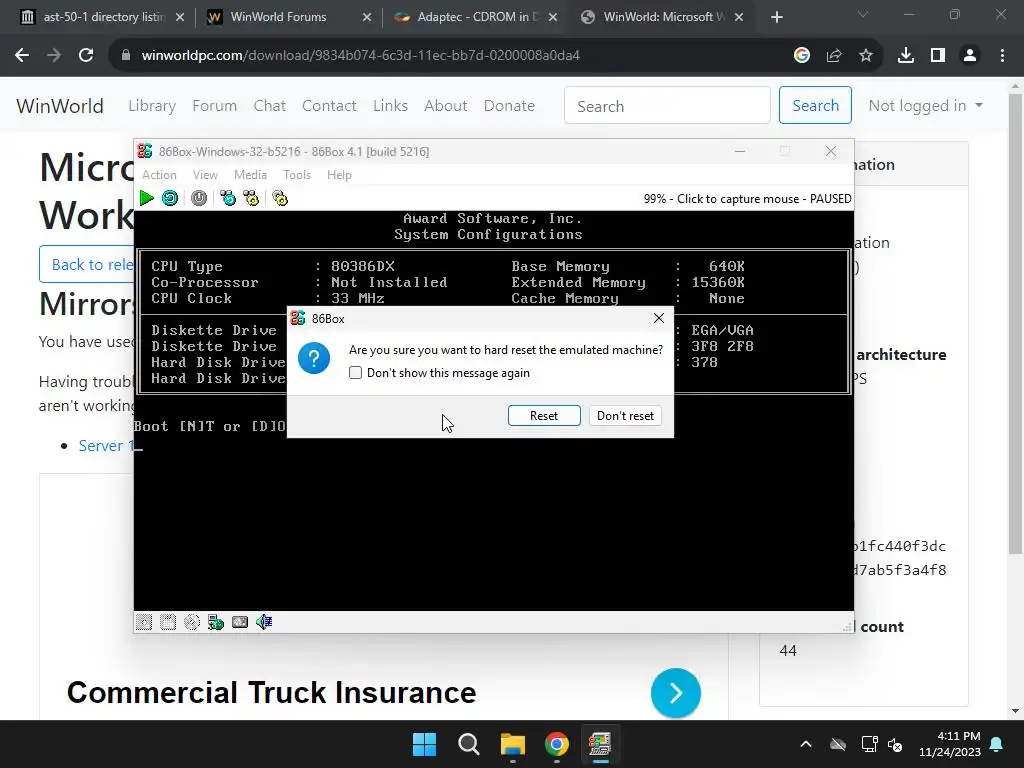
Task: Open Chrome downloads icon
Action: point(906,56)
